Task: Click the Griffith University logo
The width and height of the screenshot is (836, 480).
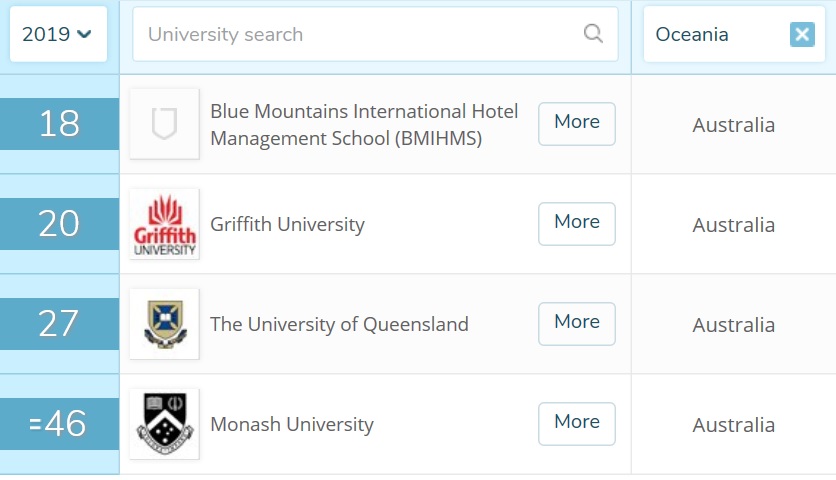Action: click(164, 224)
